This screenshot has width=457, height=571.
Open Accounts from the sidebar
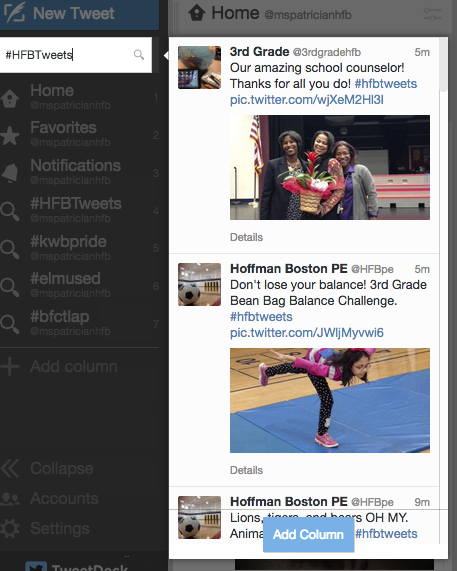tap(64, 499)
